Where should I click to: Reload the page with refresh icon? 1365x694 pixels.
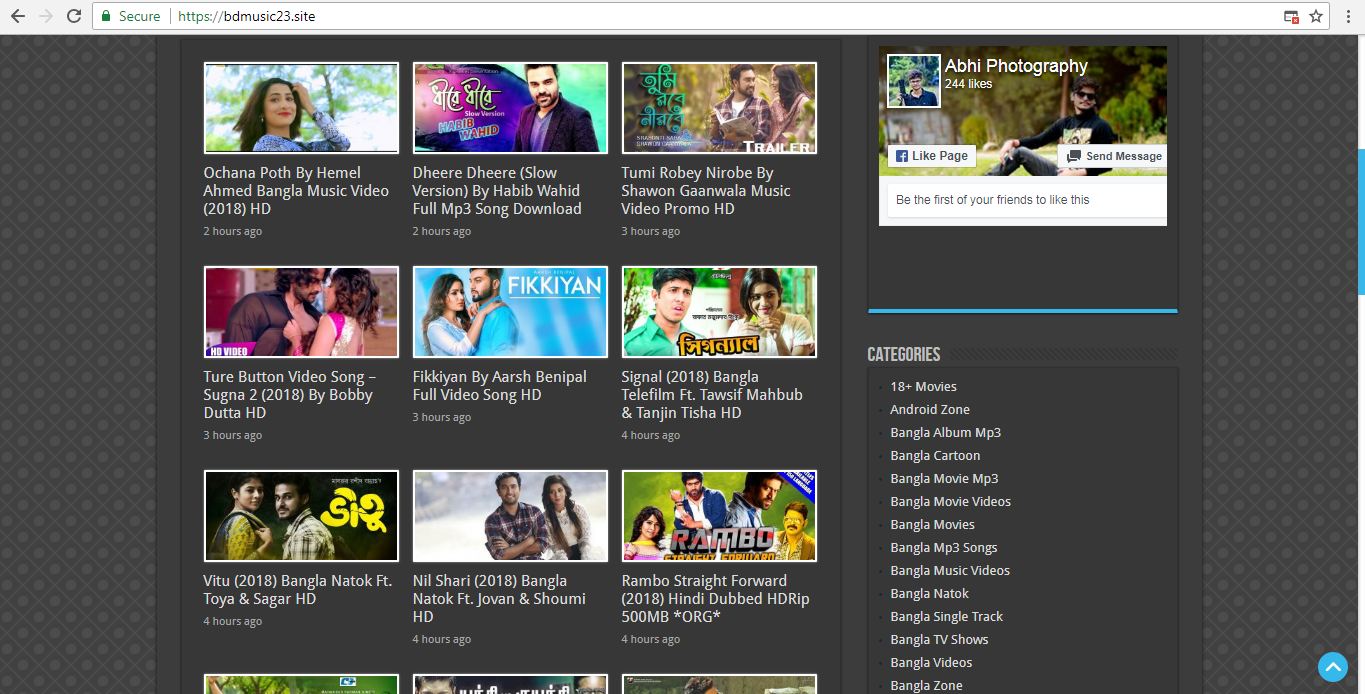pyautogui.click(x=74, y=16)
